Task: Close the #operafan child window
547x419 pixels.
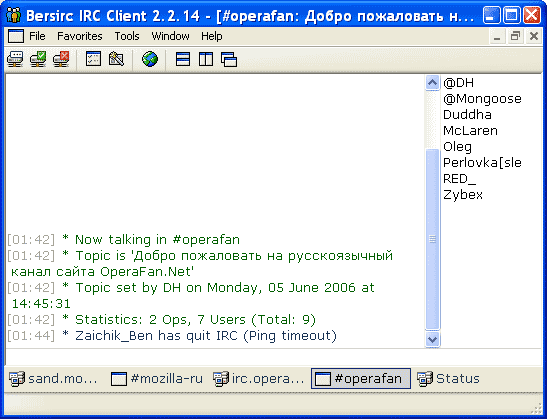Action: (534, 36)
